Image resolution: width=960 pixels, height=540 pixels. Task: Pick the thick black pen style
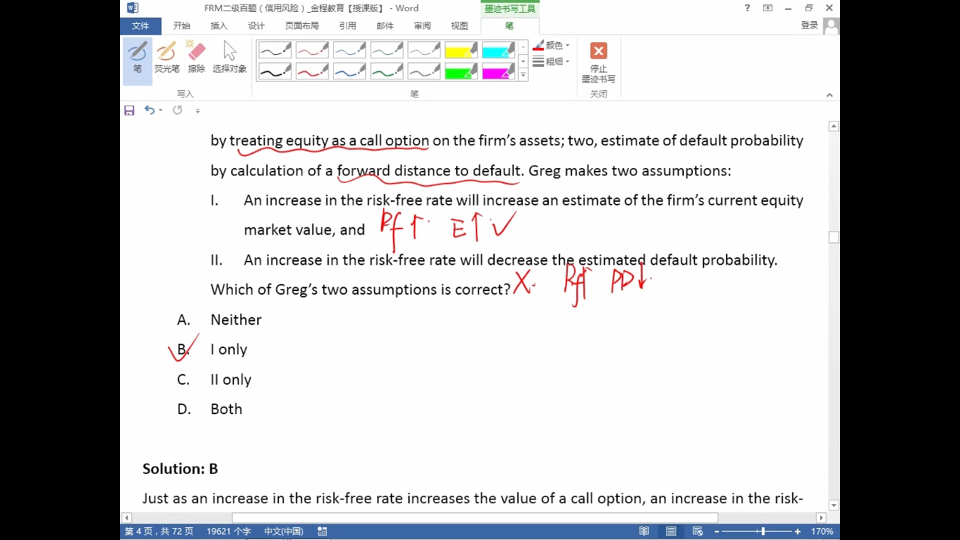275,72
